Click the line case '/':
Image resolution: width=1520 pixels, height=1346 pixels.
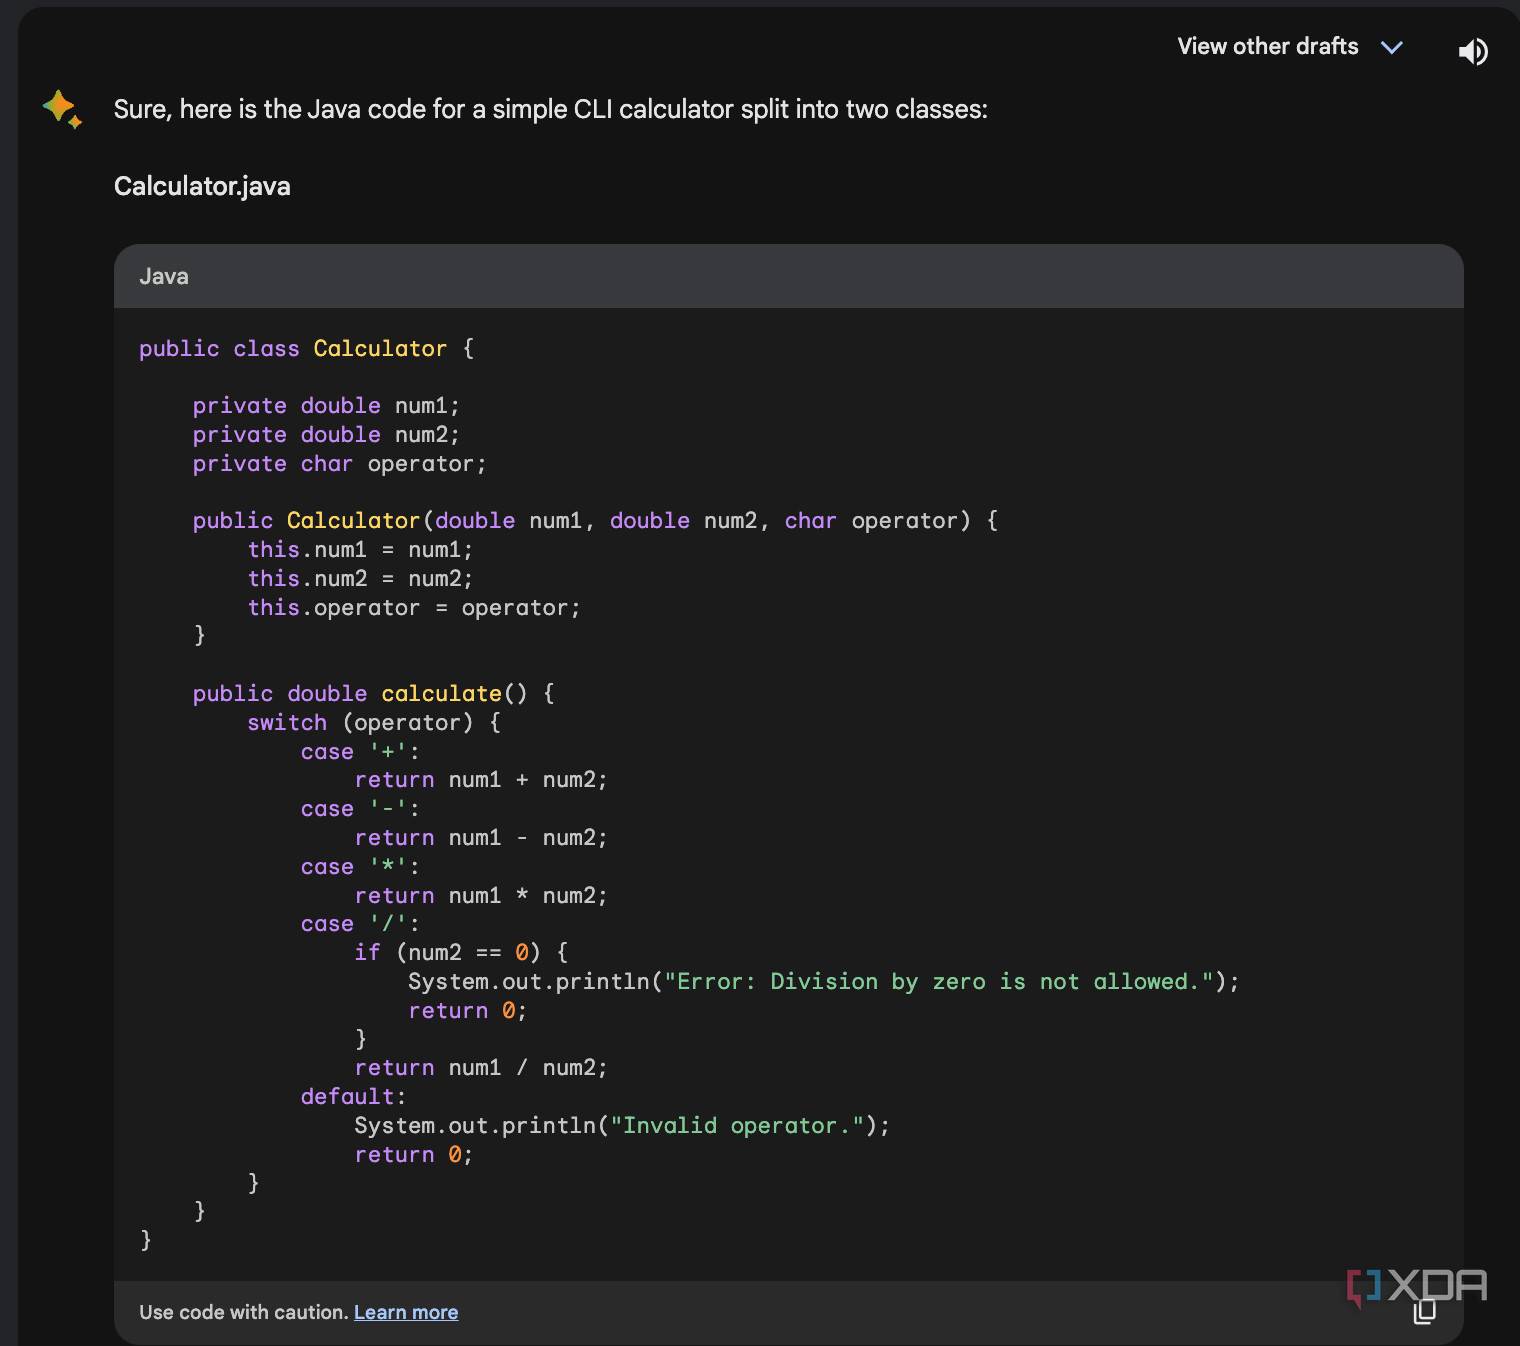360,923
